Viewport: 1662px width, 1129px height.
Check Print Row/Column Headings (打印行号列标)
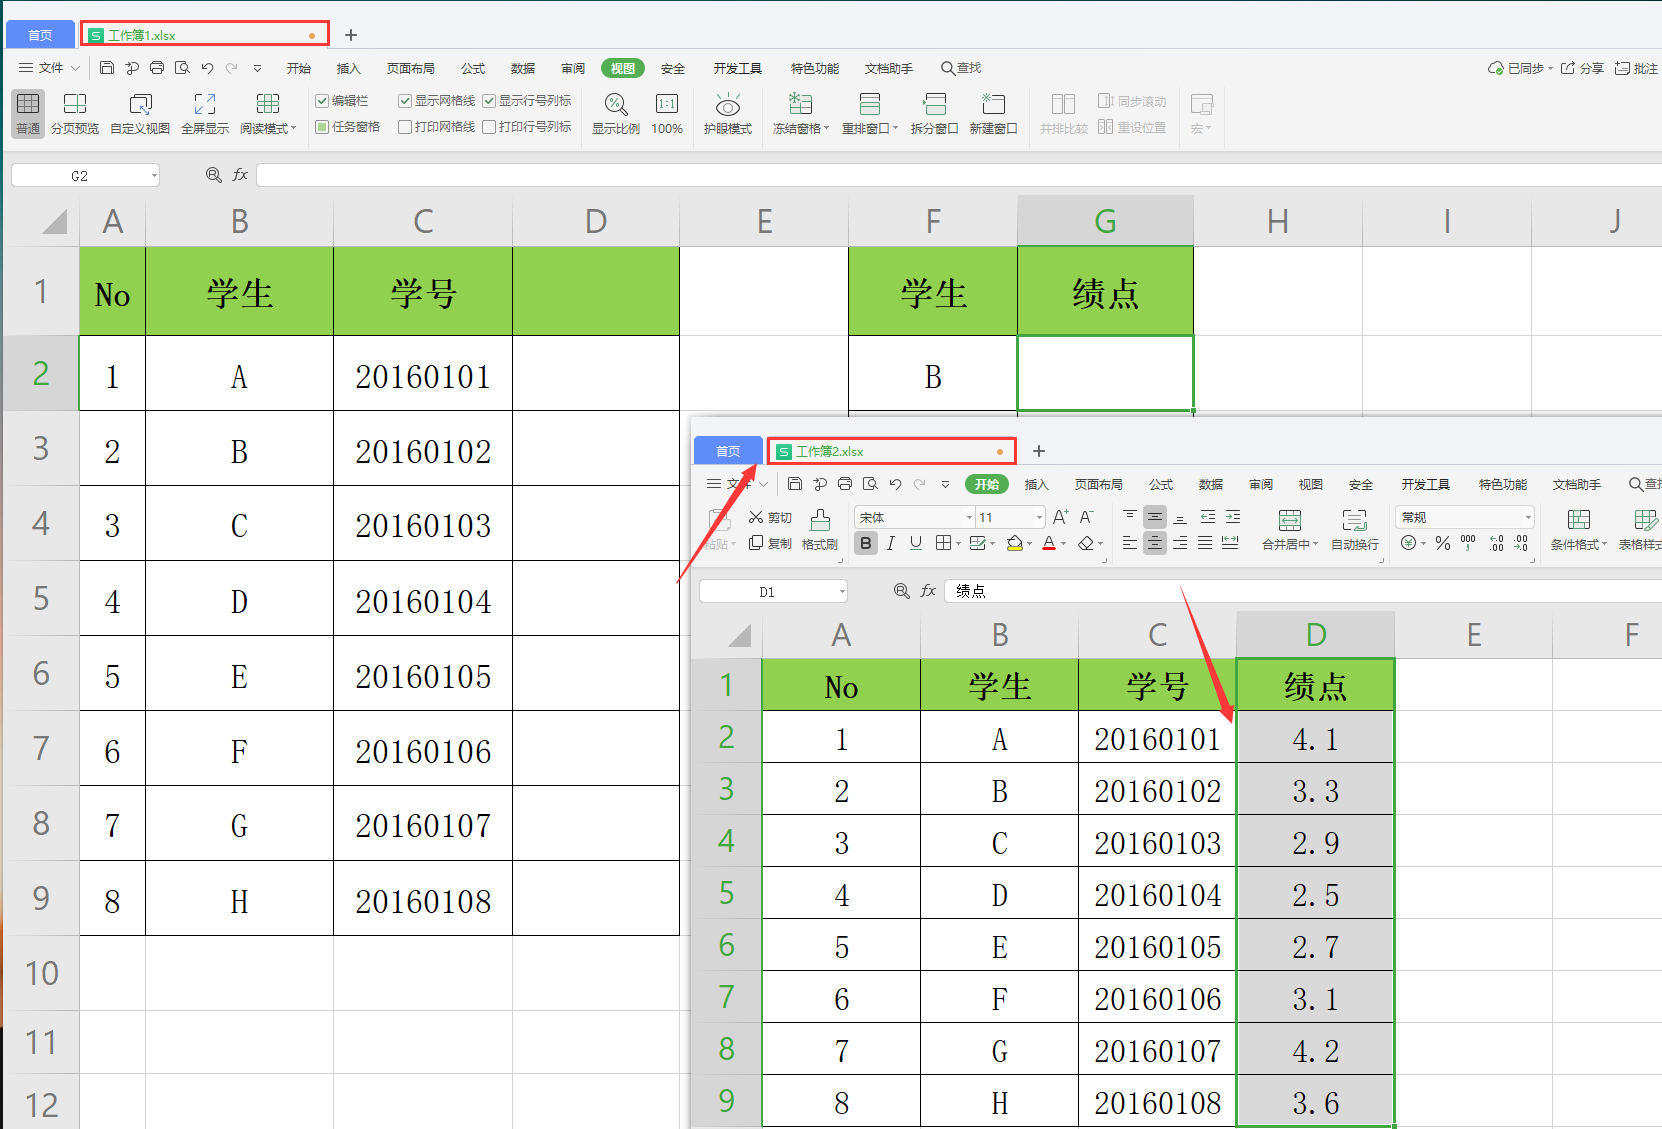coord(489,127)
